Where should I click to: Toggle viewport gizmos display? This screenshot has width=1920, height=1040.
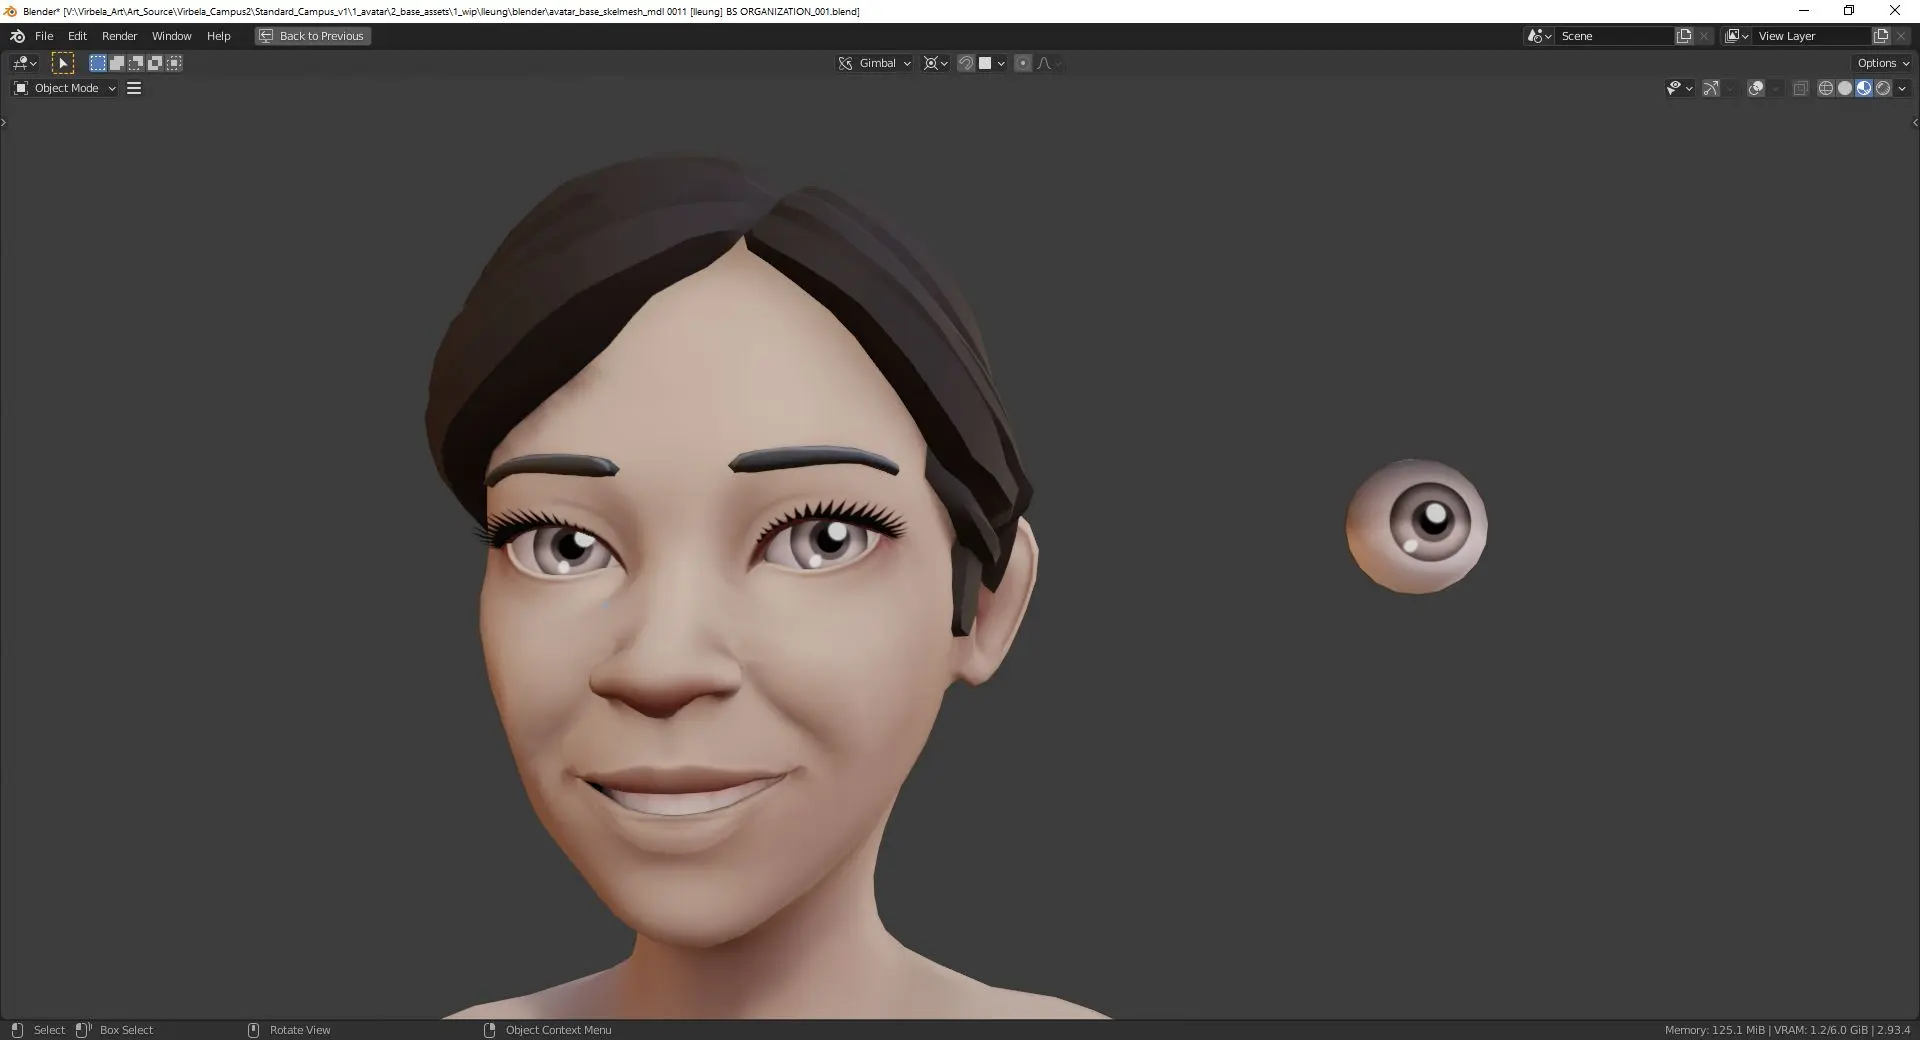click(1711, 88)
